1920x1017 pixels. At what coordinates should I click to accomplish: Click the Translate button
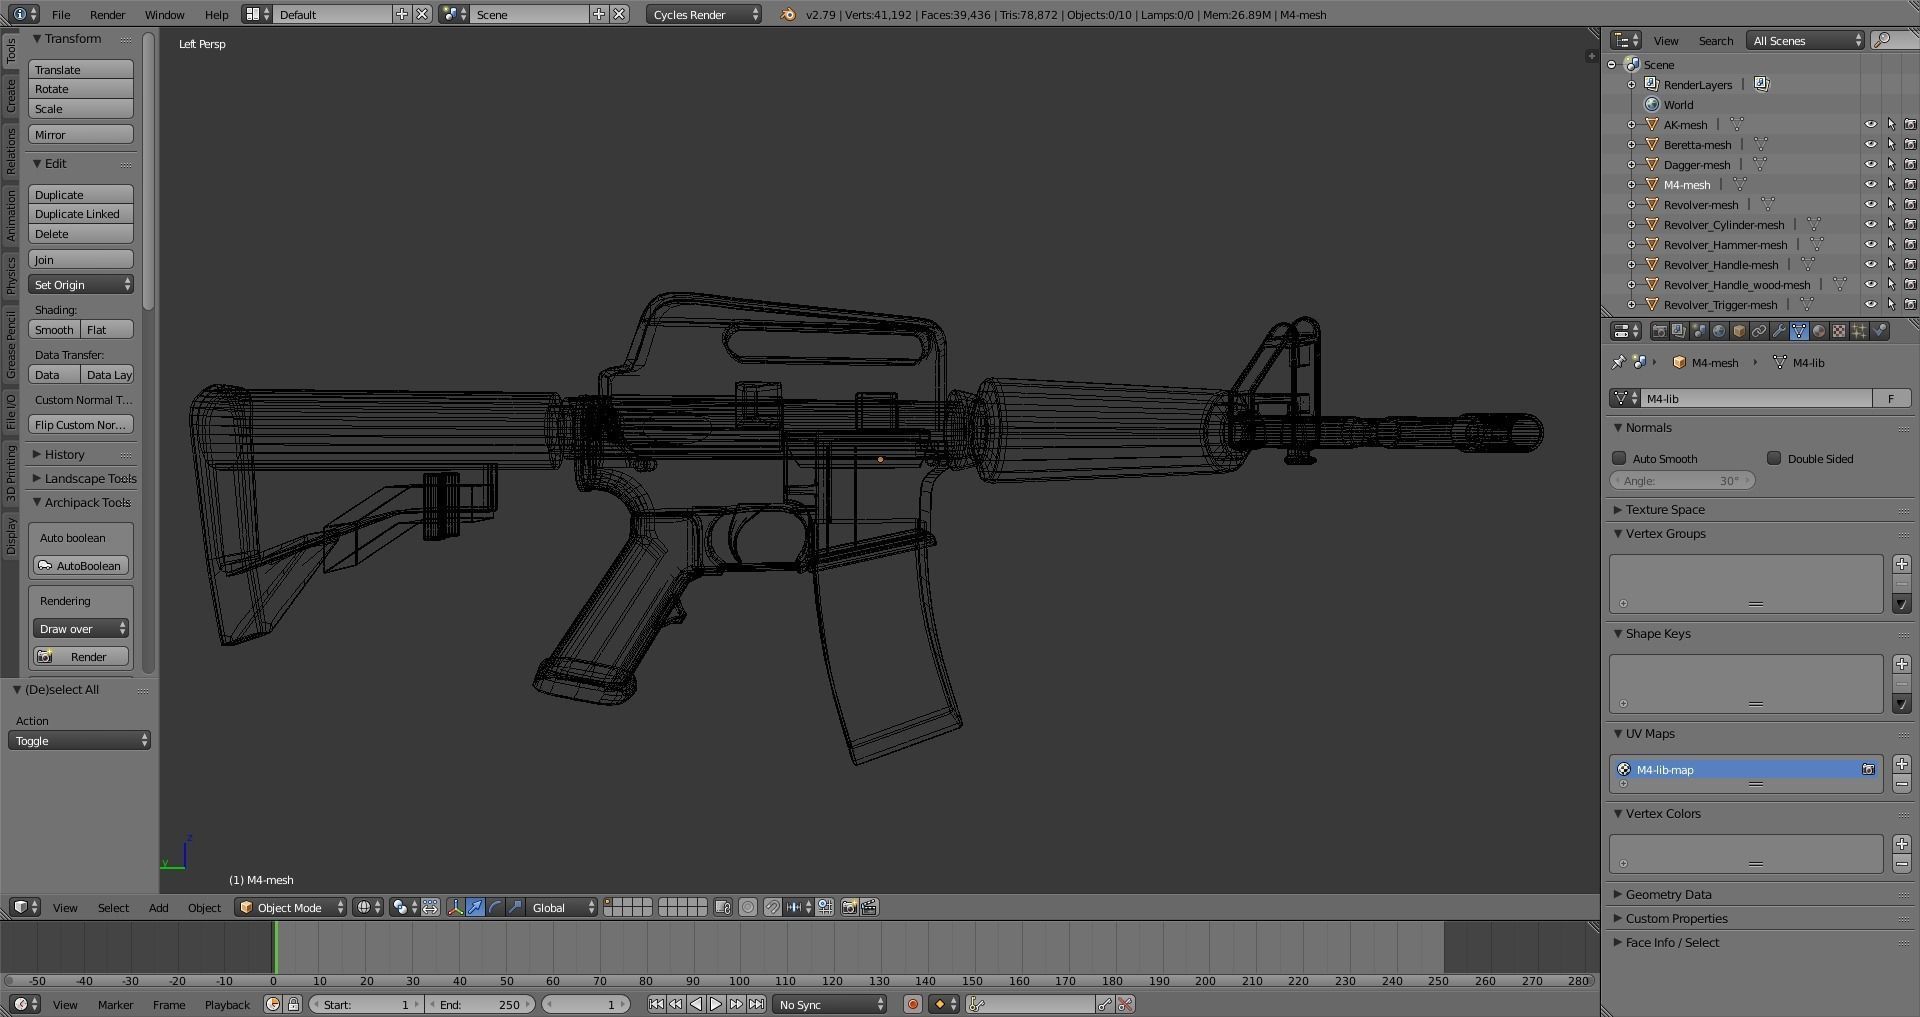pyautogui.click(x=81, y=69)
